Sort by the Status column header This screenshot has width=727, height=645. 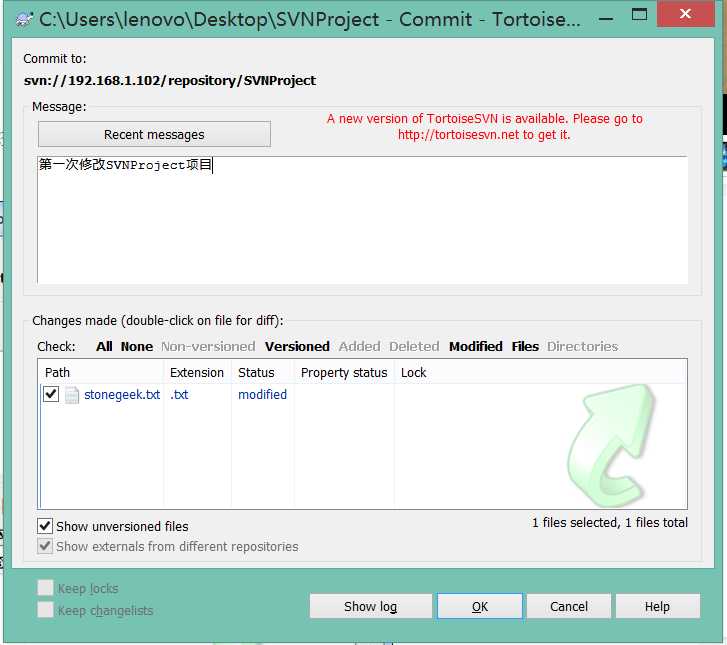(262, 372)
